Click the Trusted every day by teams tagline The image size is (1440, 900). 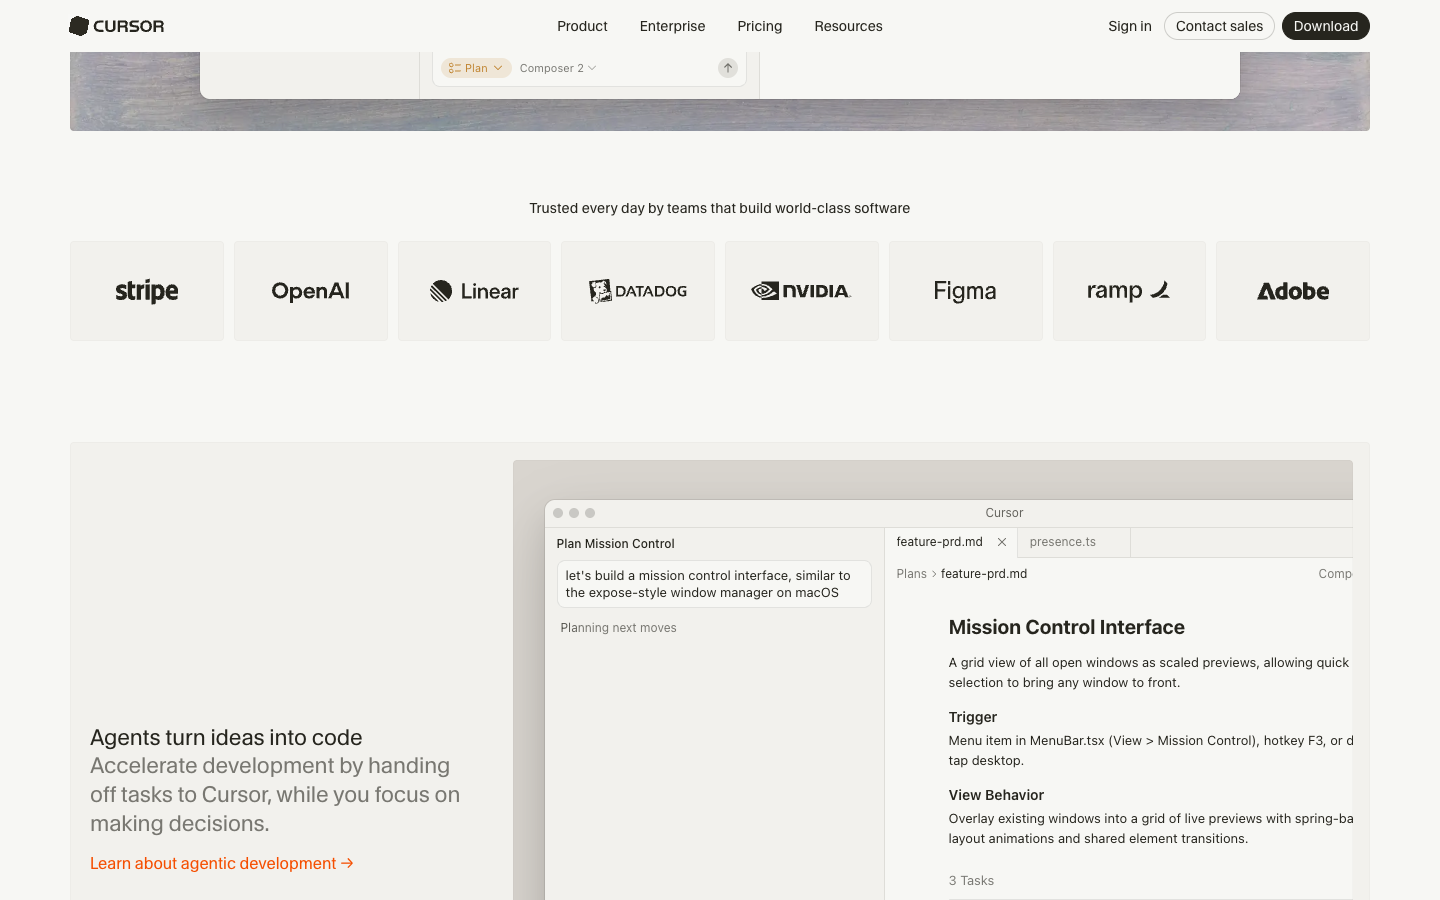click(720, 208)
